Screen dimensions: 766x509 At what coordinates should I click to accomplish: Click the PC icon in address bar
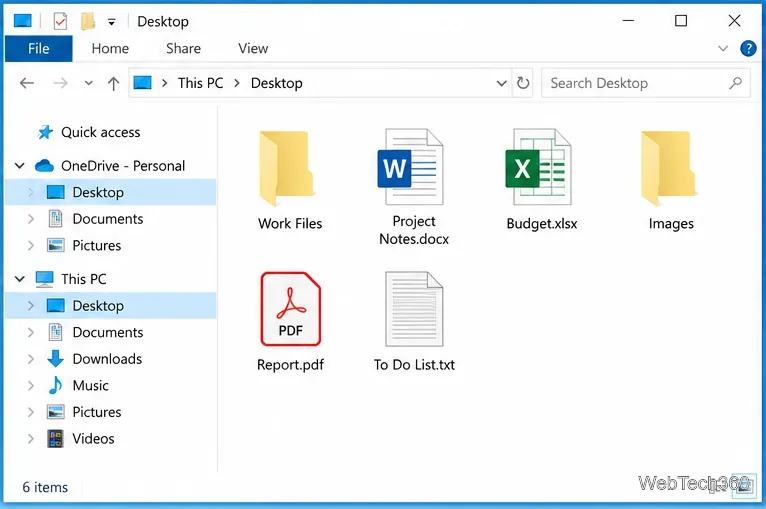(142, 83)
